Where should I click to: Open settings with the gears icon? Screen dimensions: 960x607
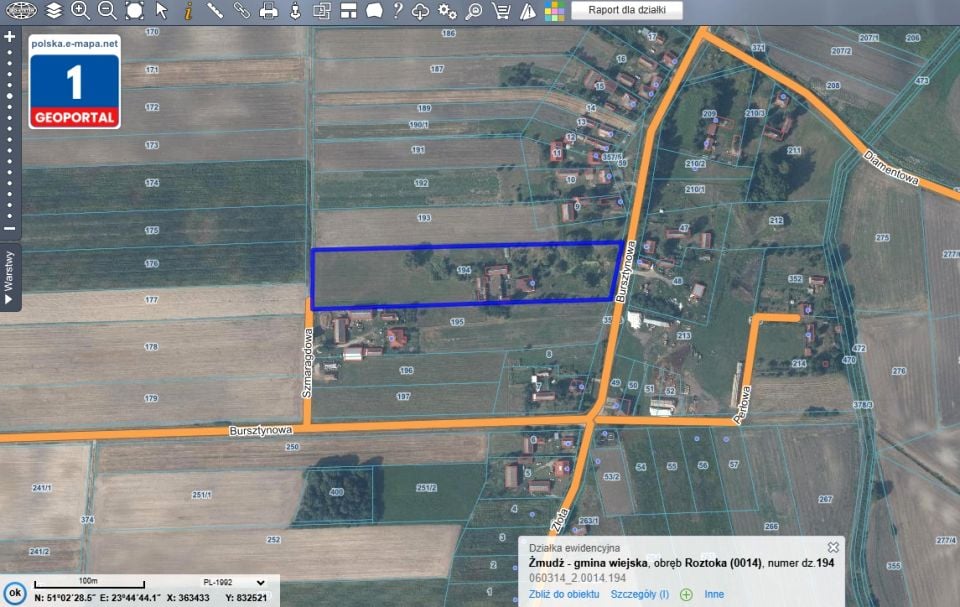point(447,10)
